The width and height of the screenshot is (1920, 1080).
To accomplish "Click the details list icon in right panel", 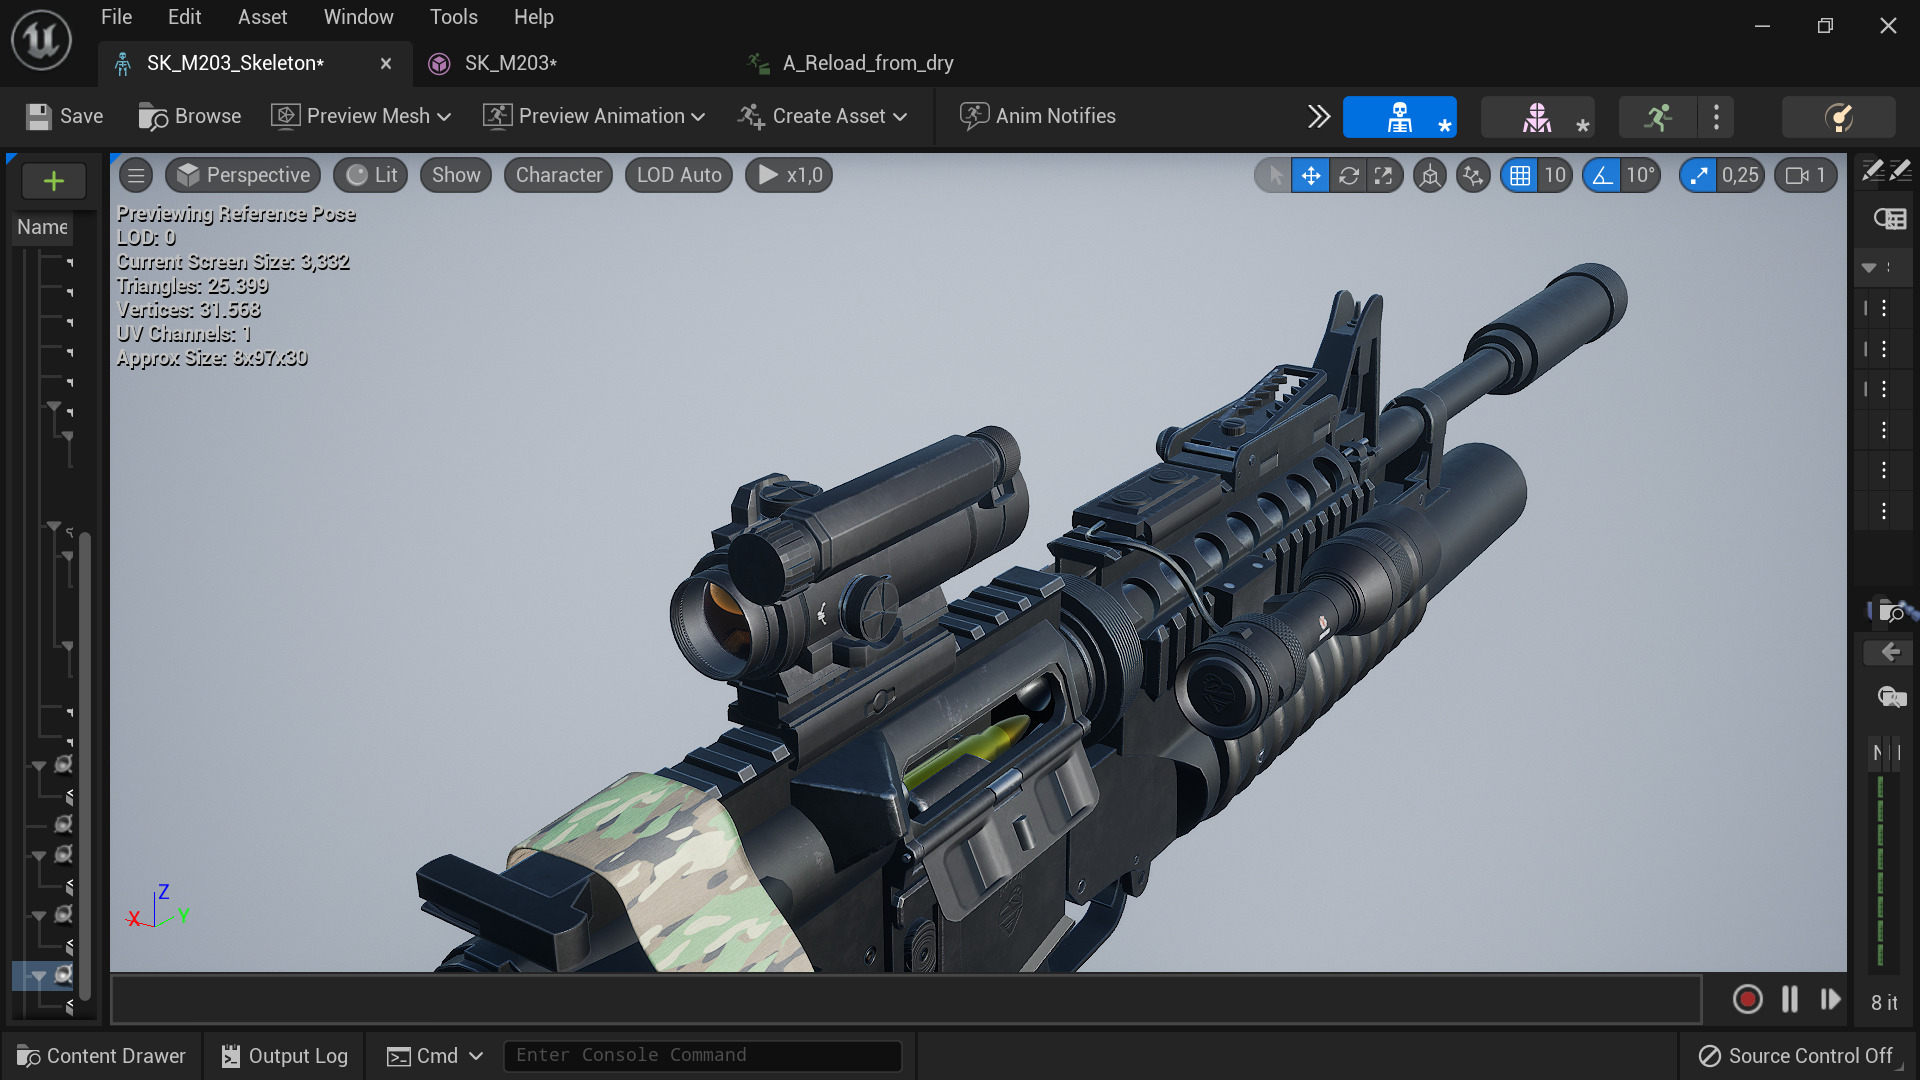I will [1889, 219].
